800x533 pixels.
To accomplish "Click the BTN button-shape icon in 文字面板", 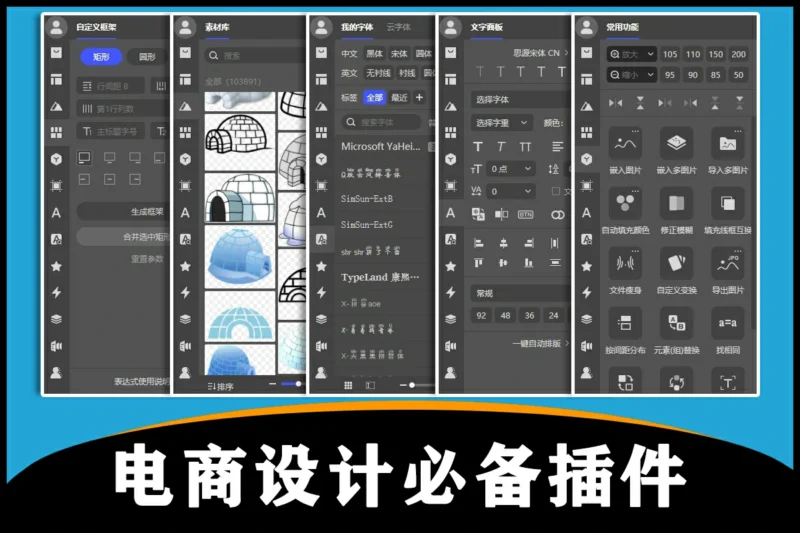I will (x=526, y=215).
